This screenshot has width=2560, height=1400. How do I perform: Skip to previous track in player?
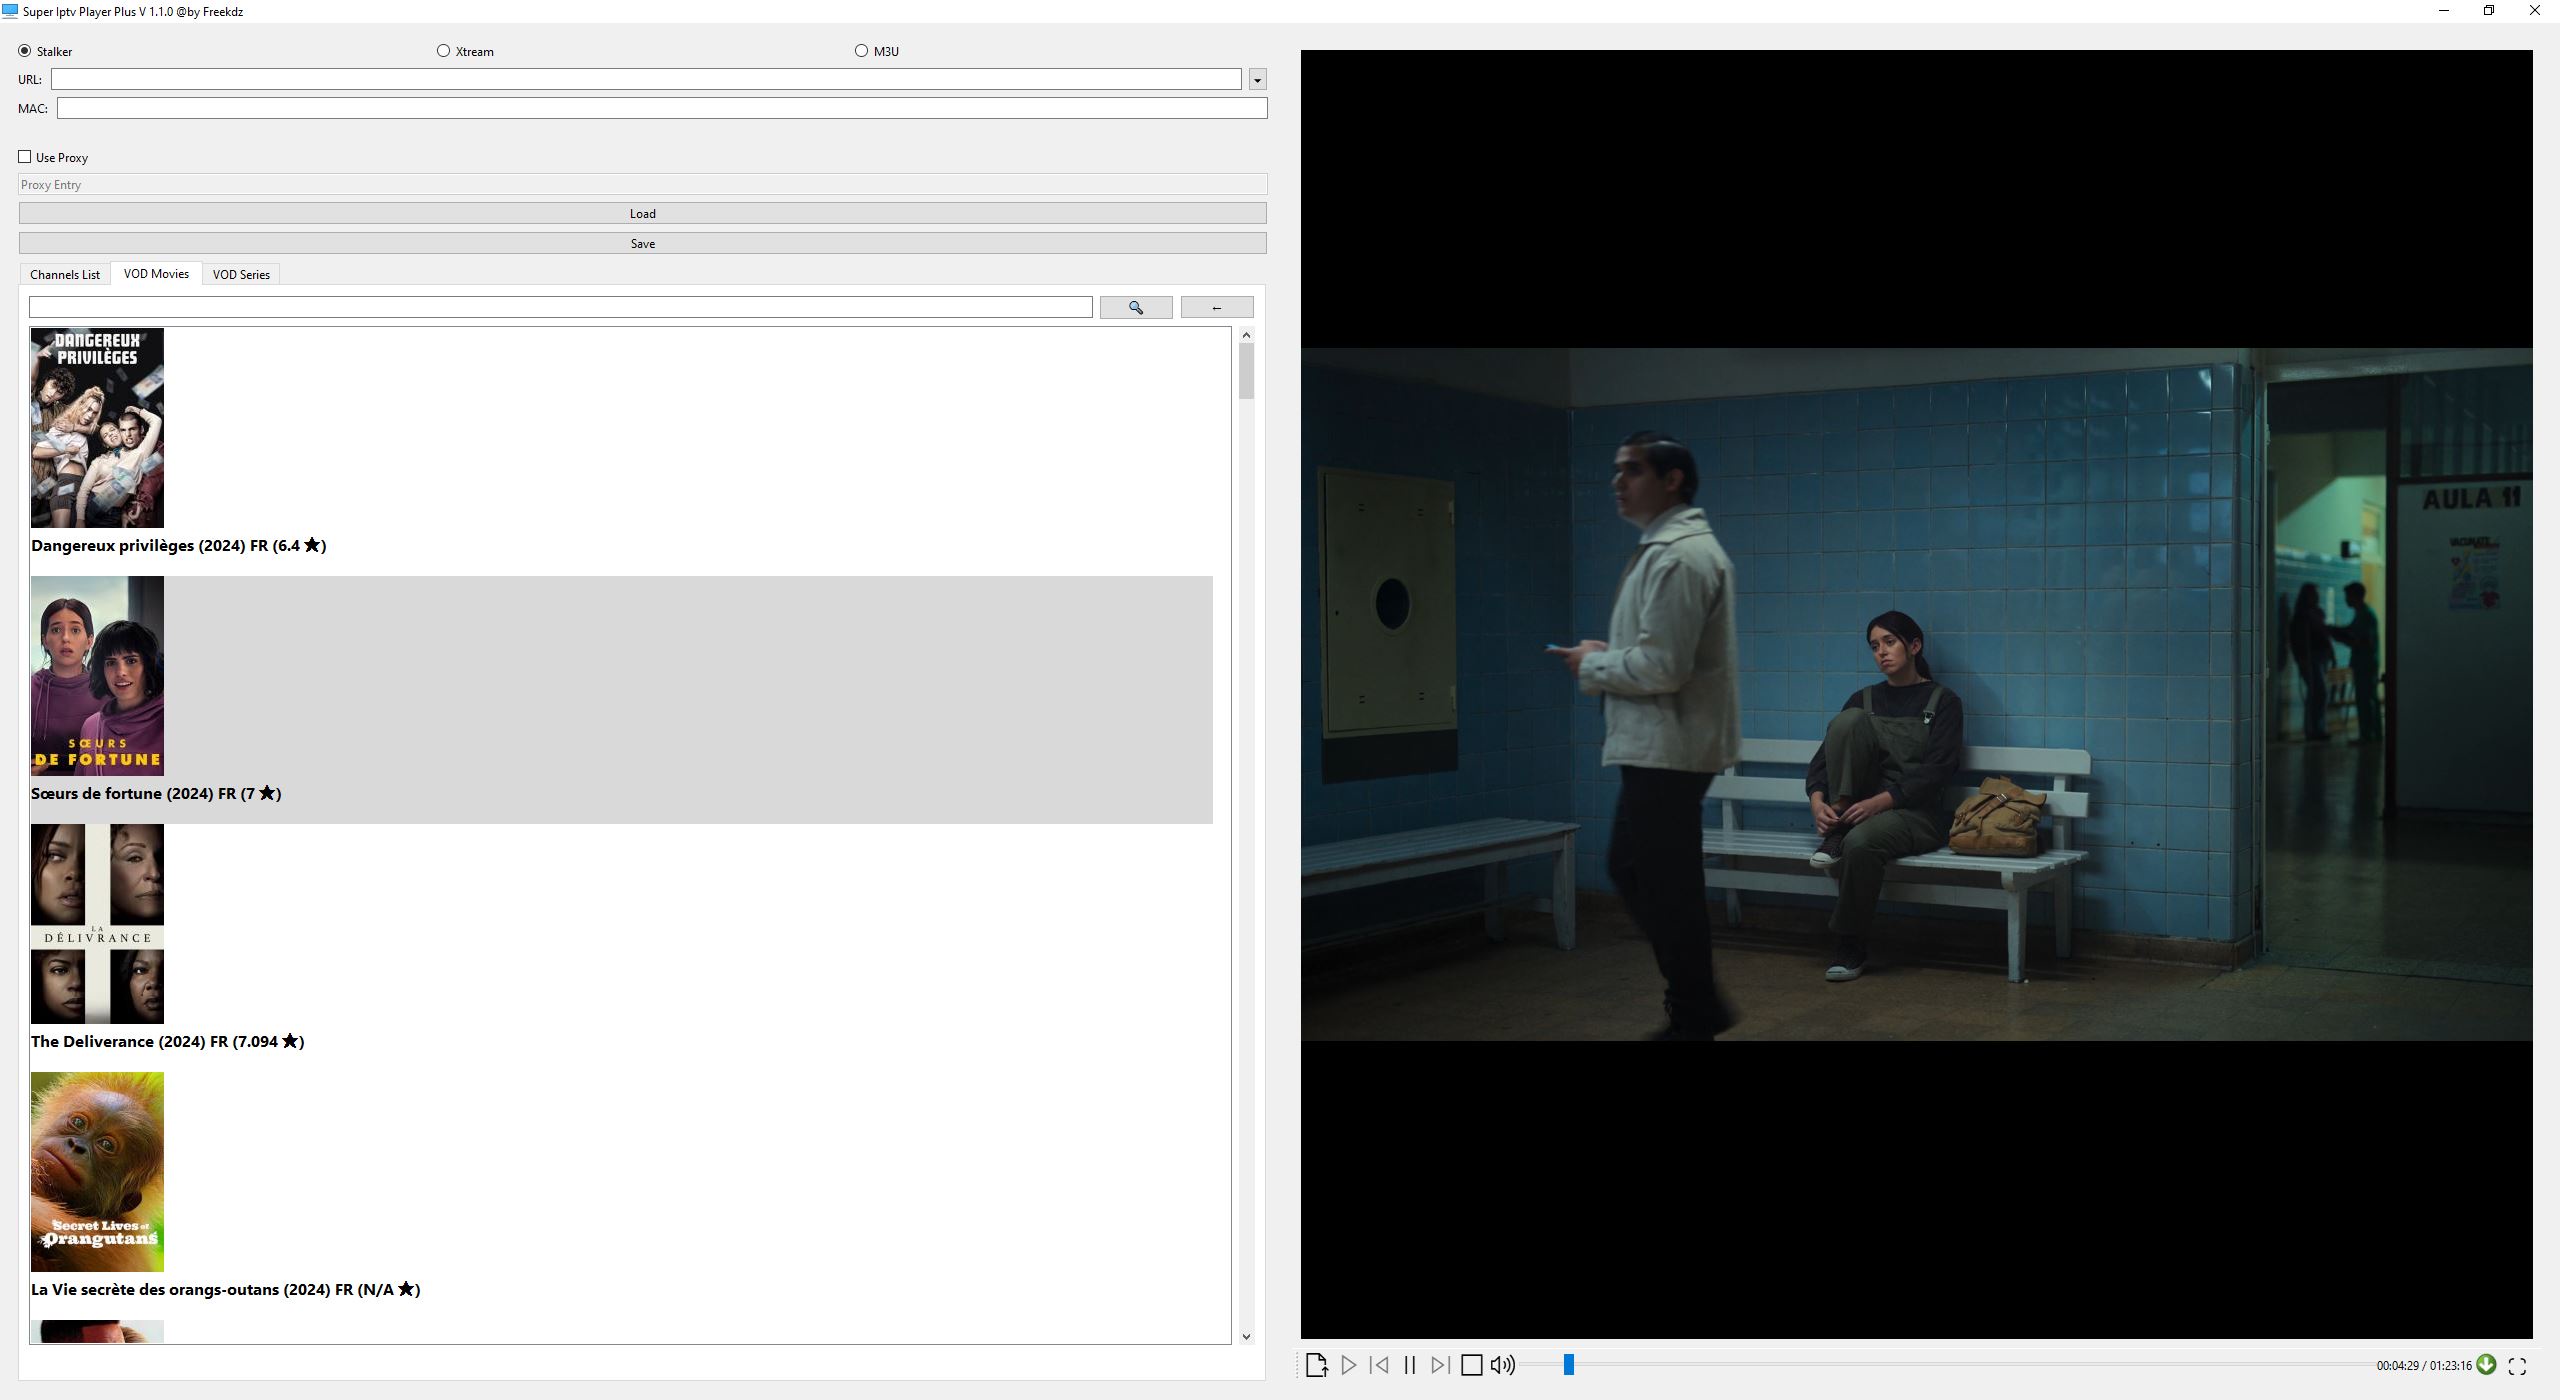(1379, 1365)
